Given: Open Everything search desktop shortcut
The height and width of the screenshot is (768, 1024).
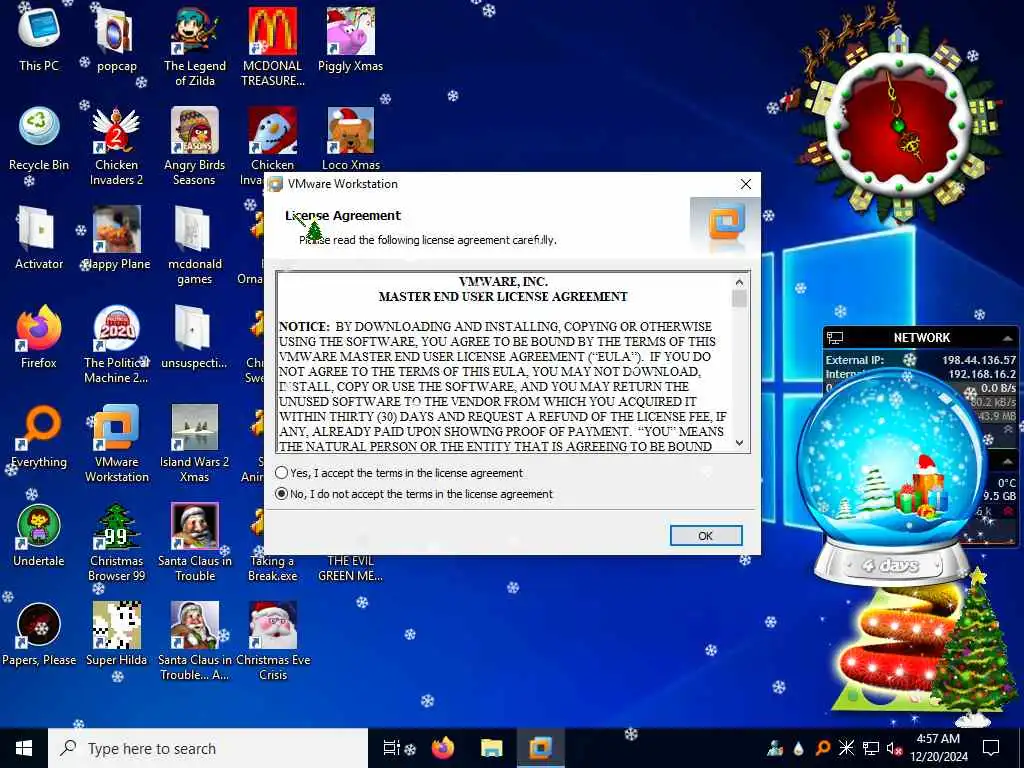Looking at the screenshot, I should (x=39, y=436).
